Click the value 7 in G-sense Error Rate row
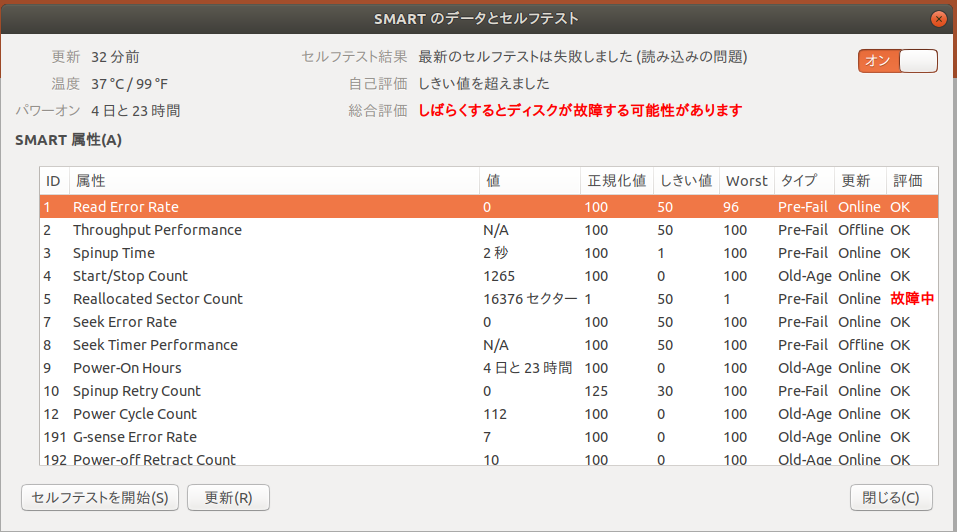The width and height of the screenshot is (957, 532). [x=487, y=437]
